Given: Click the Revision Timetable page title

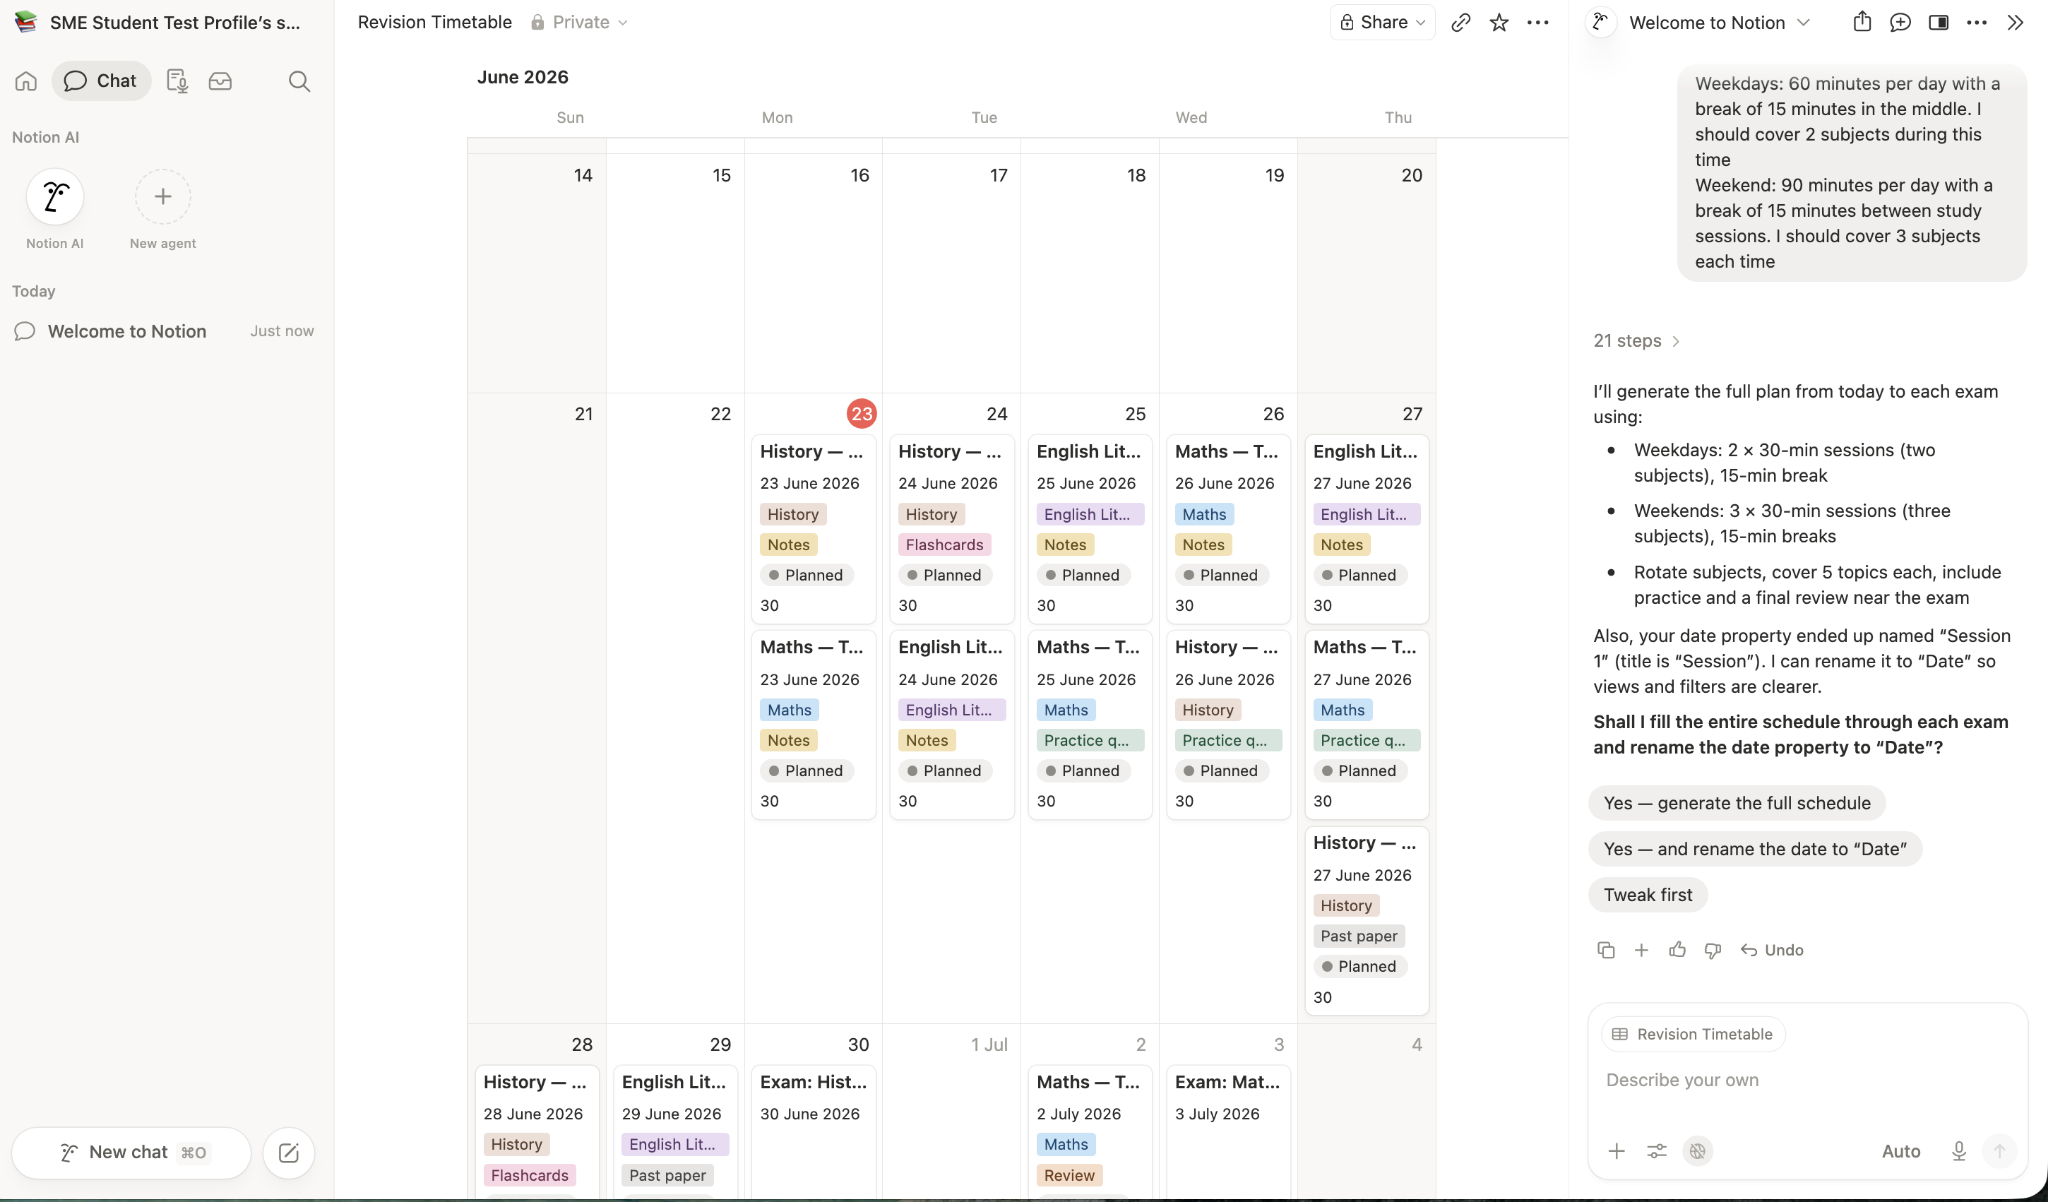Looking at the screenshot, I should click(x=435, y=22).
